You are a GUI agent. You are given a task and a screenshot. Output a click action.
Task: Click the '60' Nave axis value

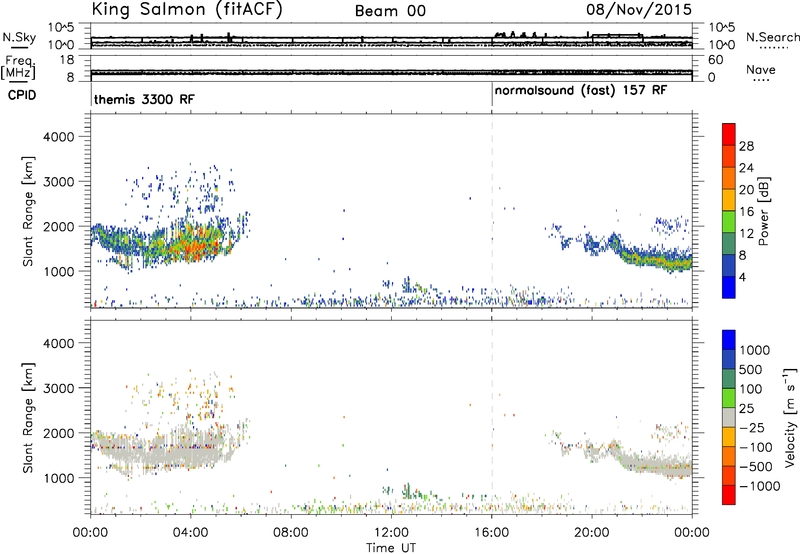[715, 60]
